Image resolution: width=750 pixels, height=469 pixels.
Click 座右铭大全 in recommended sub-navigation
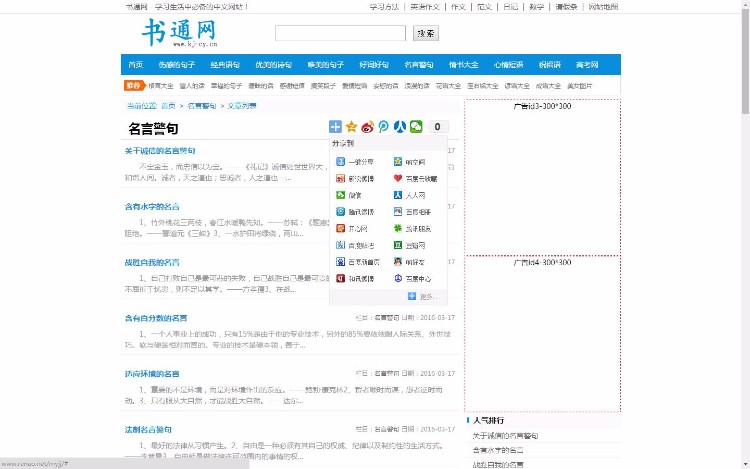[483, 86]
